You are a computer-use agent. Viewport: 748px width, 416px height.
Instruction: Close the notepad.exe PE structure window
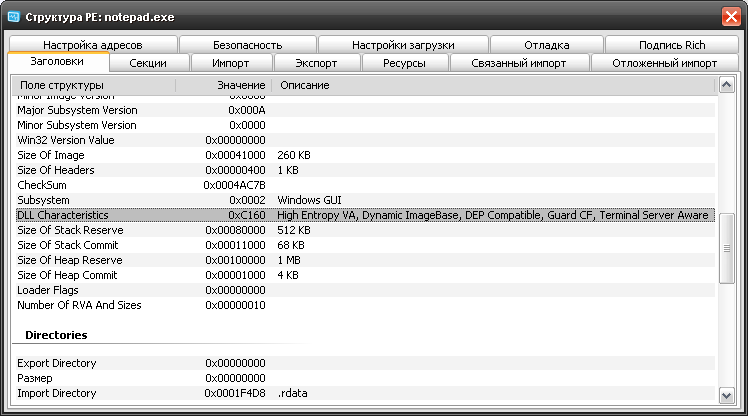coord(730,16)
